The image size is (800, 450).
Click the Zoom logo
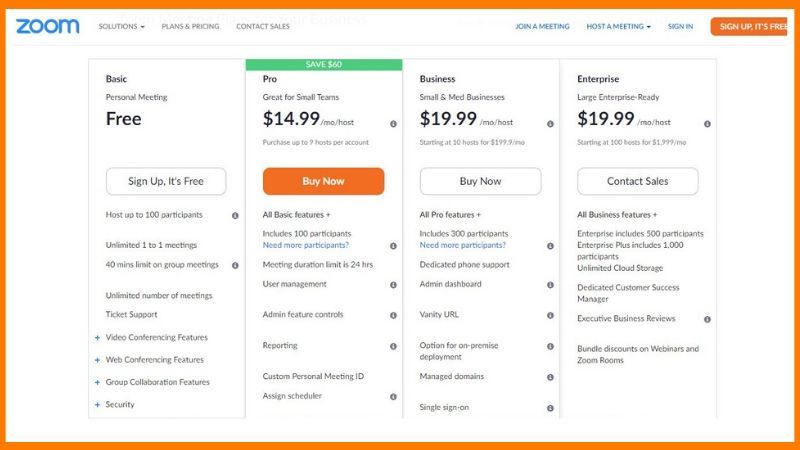pyautogui.click(x=47, y=26)
